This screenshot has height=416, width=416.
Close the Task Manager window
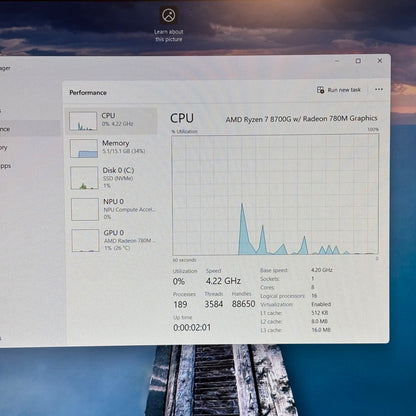point(380,61)
